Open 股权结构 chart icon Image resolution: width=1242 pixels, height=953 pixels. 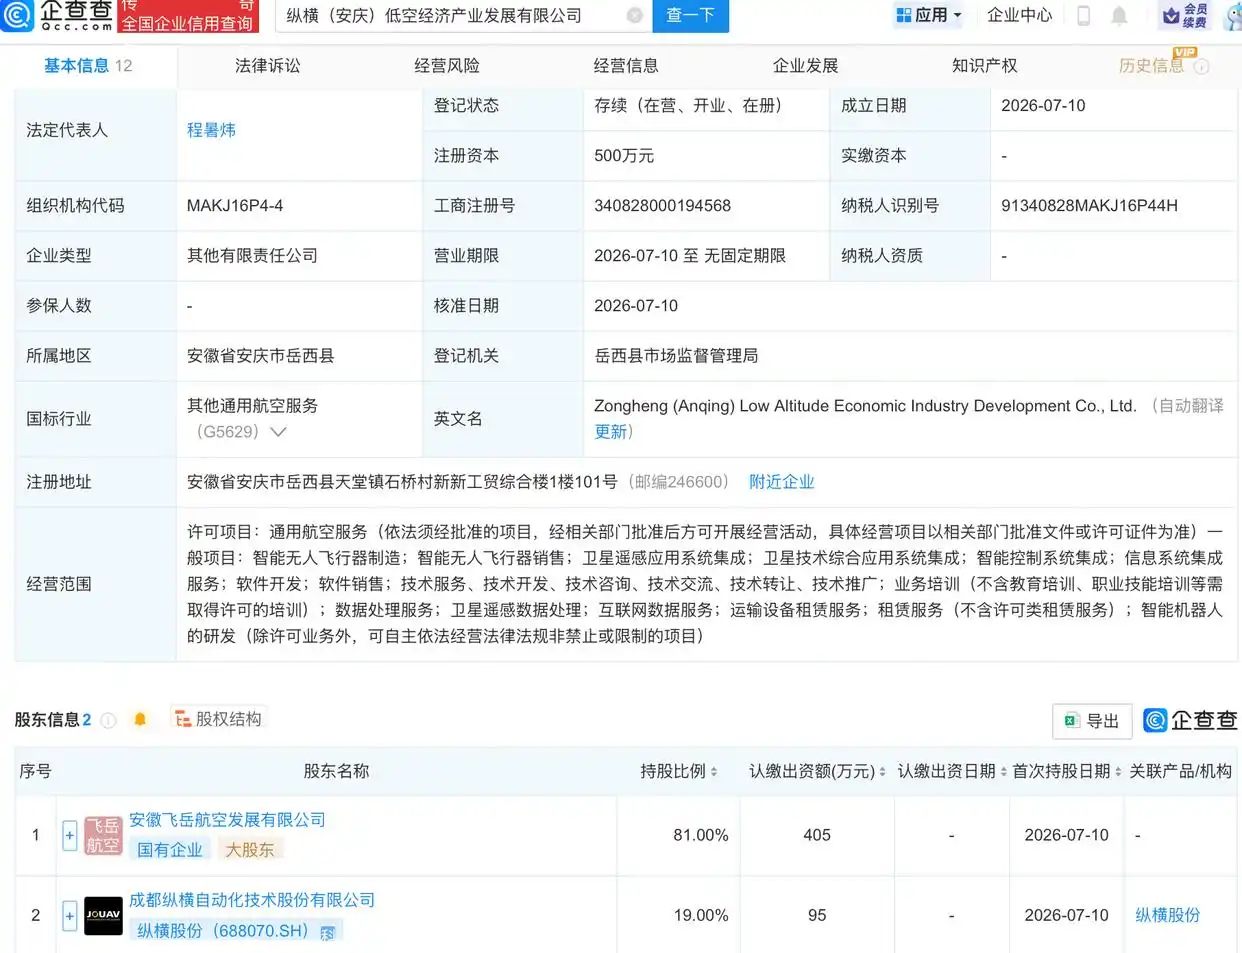pos(183,719)
